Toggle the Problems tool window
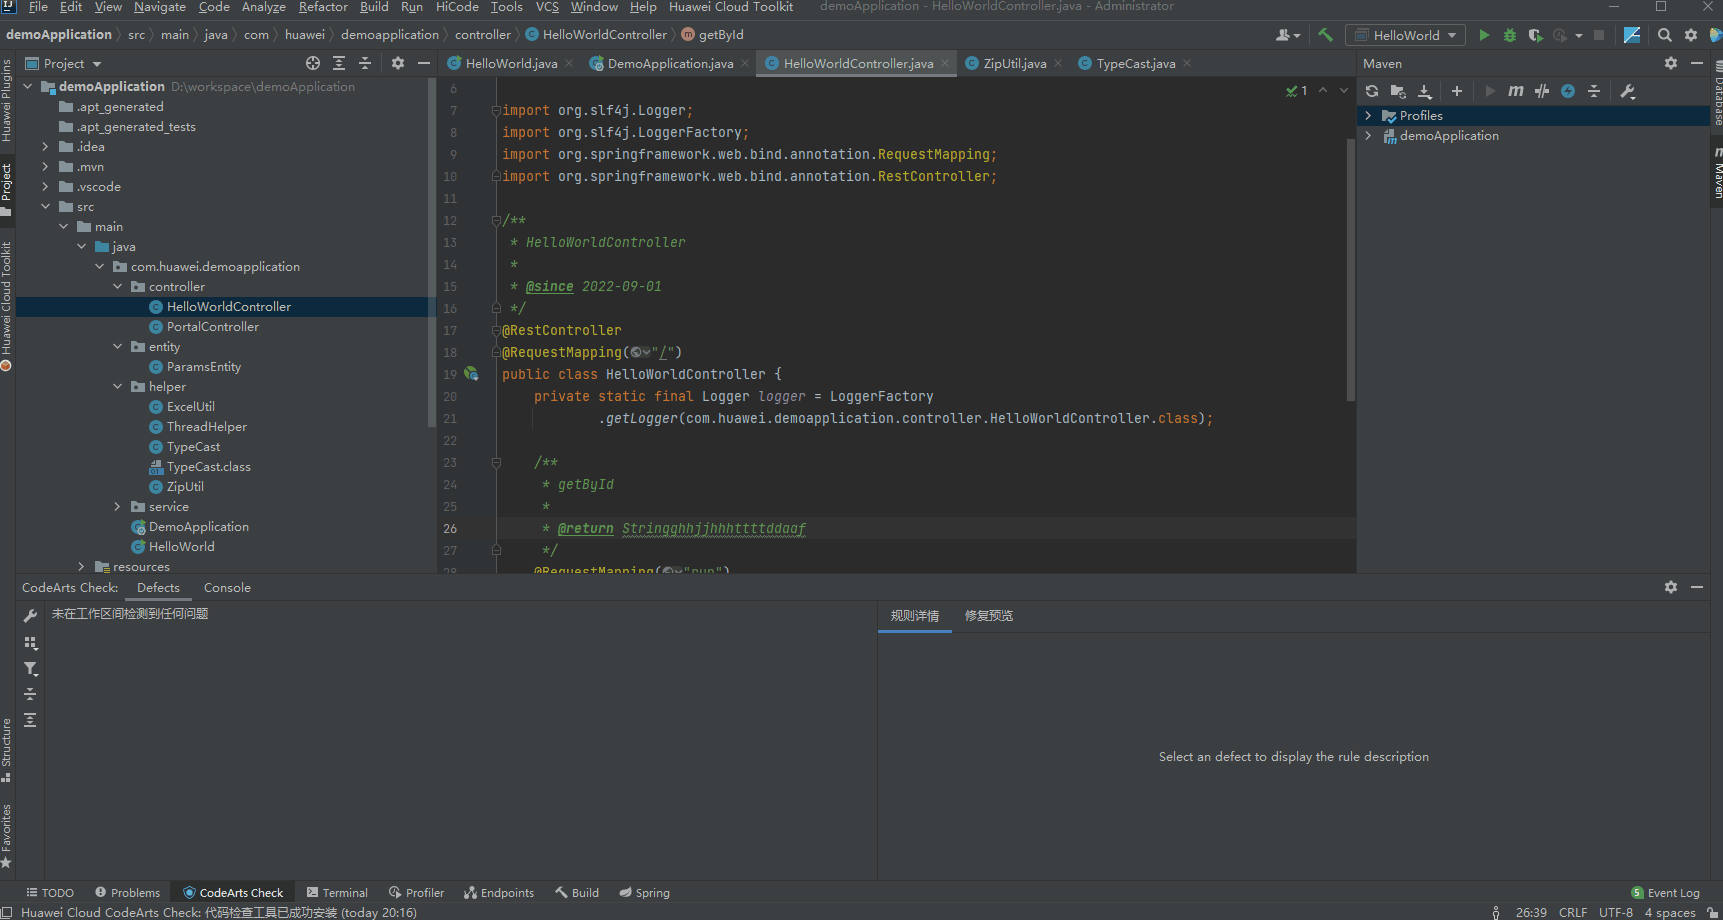This screenshot has width=1723, height=920. [x=127, y=893]
